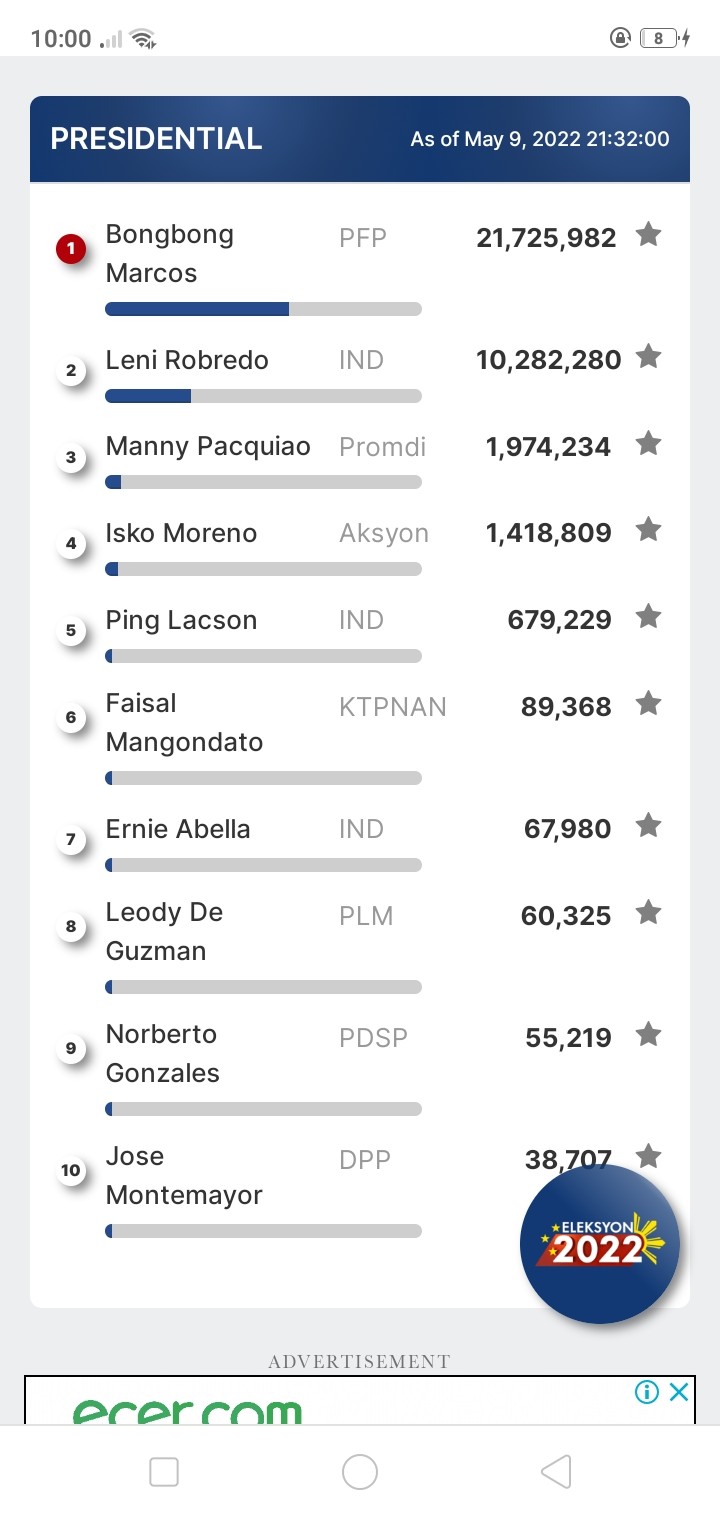Tap the star beside Isko Moreno

pyautogui.click(x=649, y=530)
